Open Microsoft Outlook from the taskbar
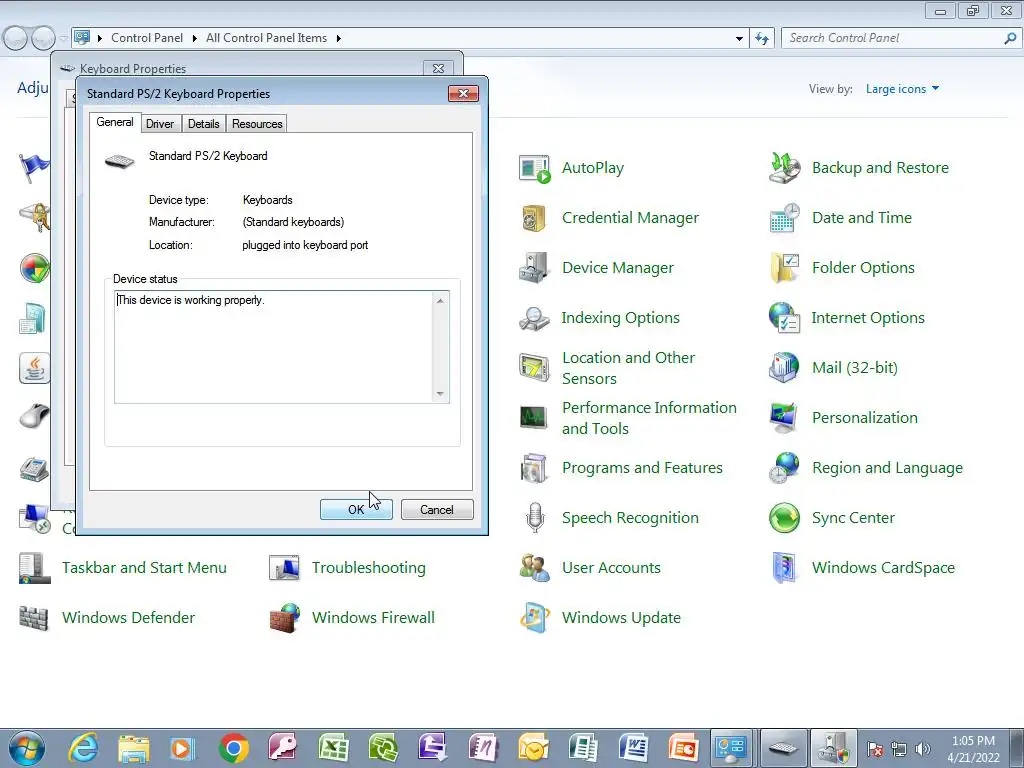1024x768 pixels. point(533,748)
